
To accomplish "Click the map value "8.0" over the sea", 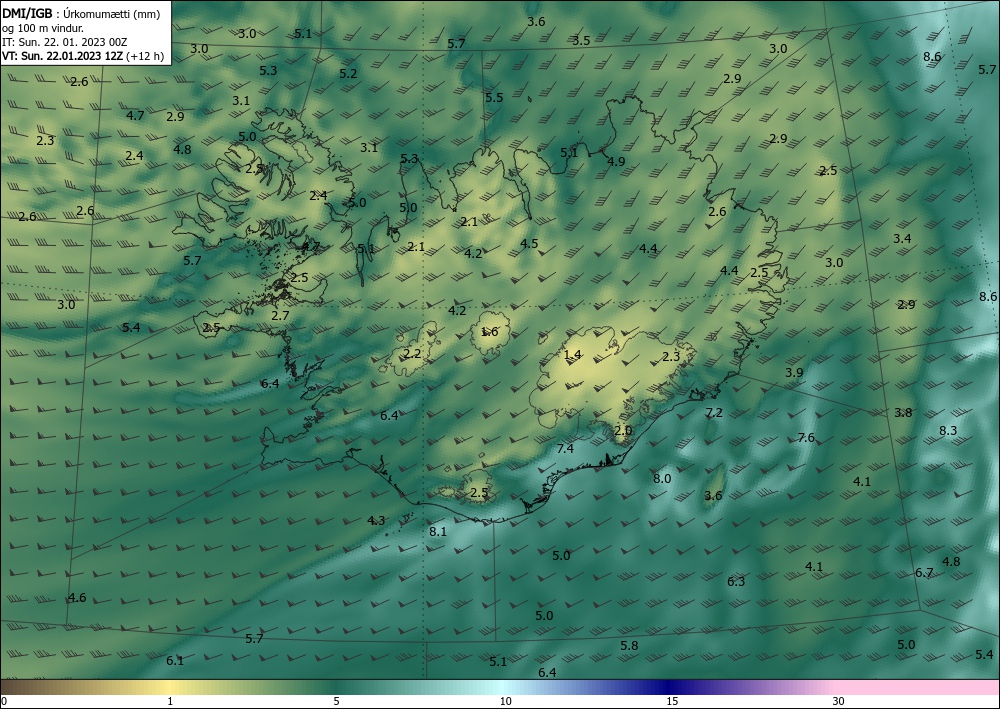I will 662,478.
